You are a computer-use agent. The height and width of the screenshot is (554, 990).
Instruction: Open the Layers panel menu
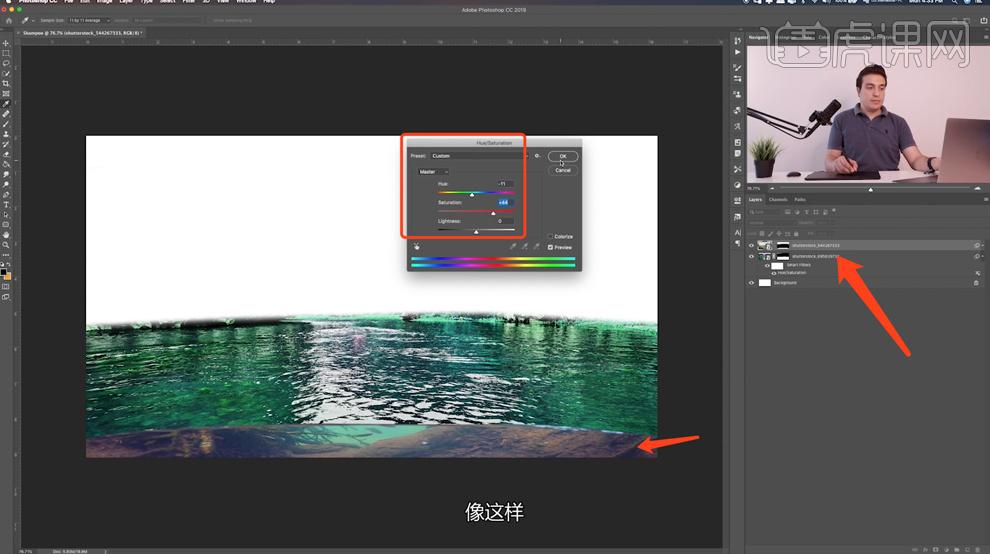[986, 200]
